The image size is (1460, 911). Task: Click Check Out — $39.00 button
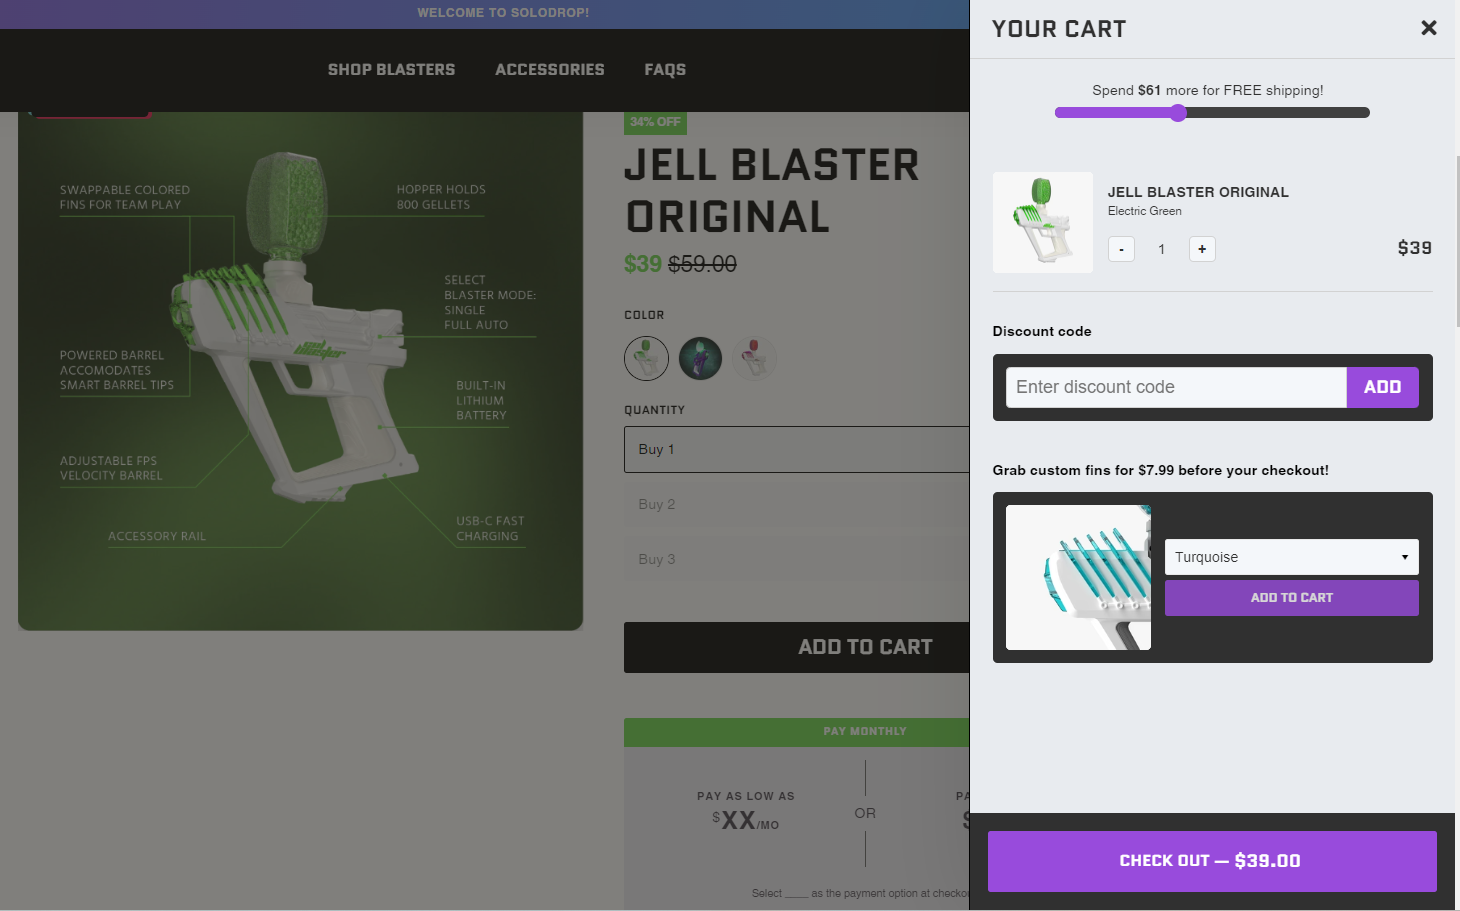pyautogui.click(x=1212, y=861)
